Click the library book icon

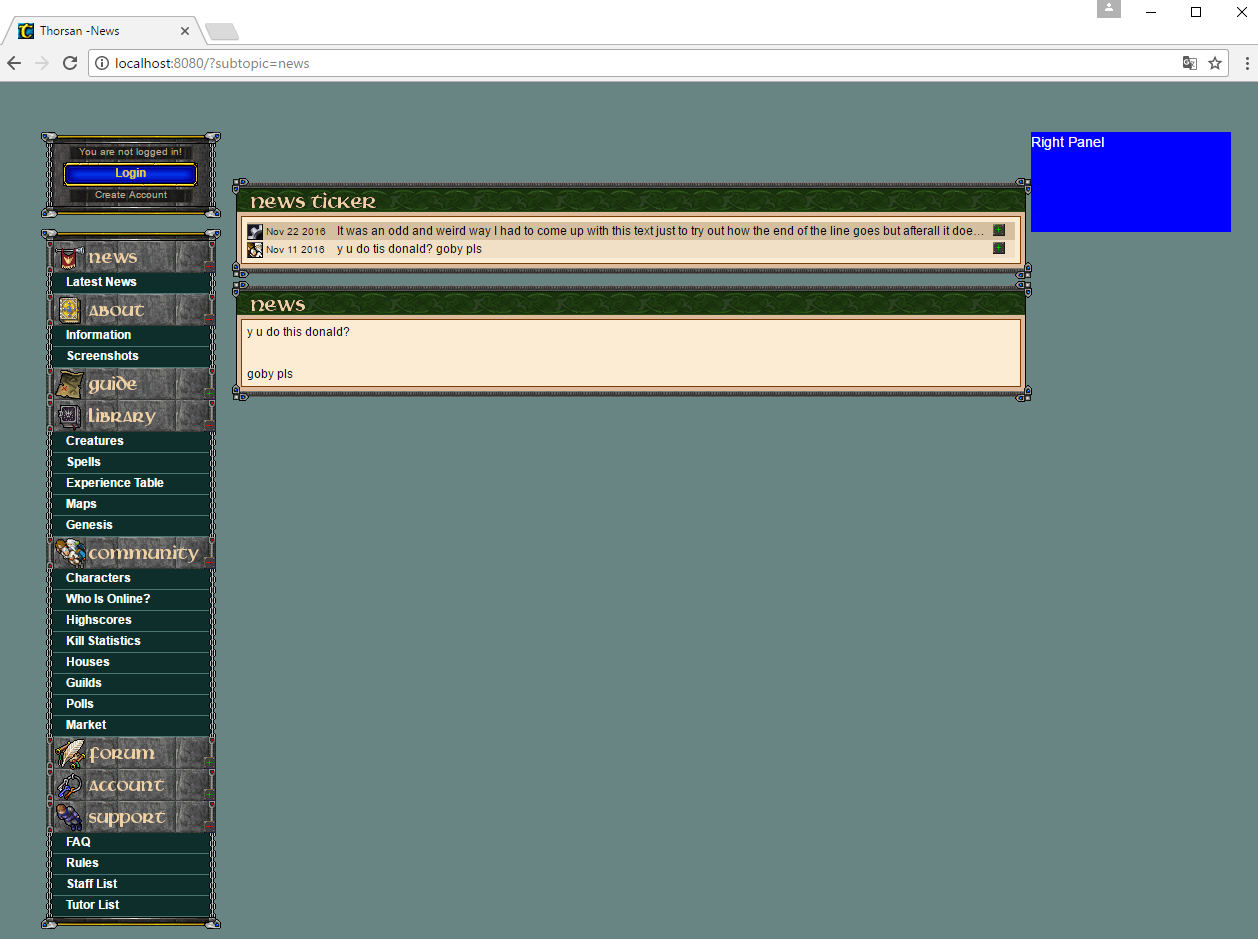pyautogui.click(x=69, y=416)
